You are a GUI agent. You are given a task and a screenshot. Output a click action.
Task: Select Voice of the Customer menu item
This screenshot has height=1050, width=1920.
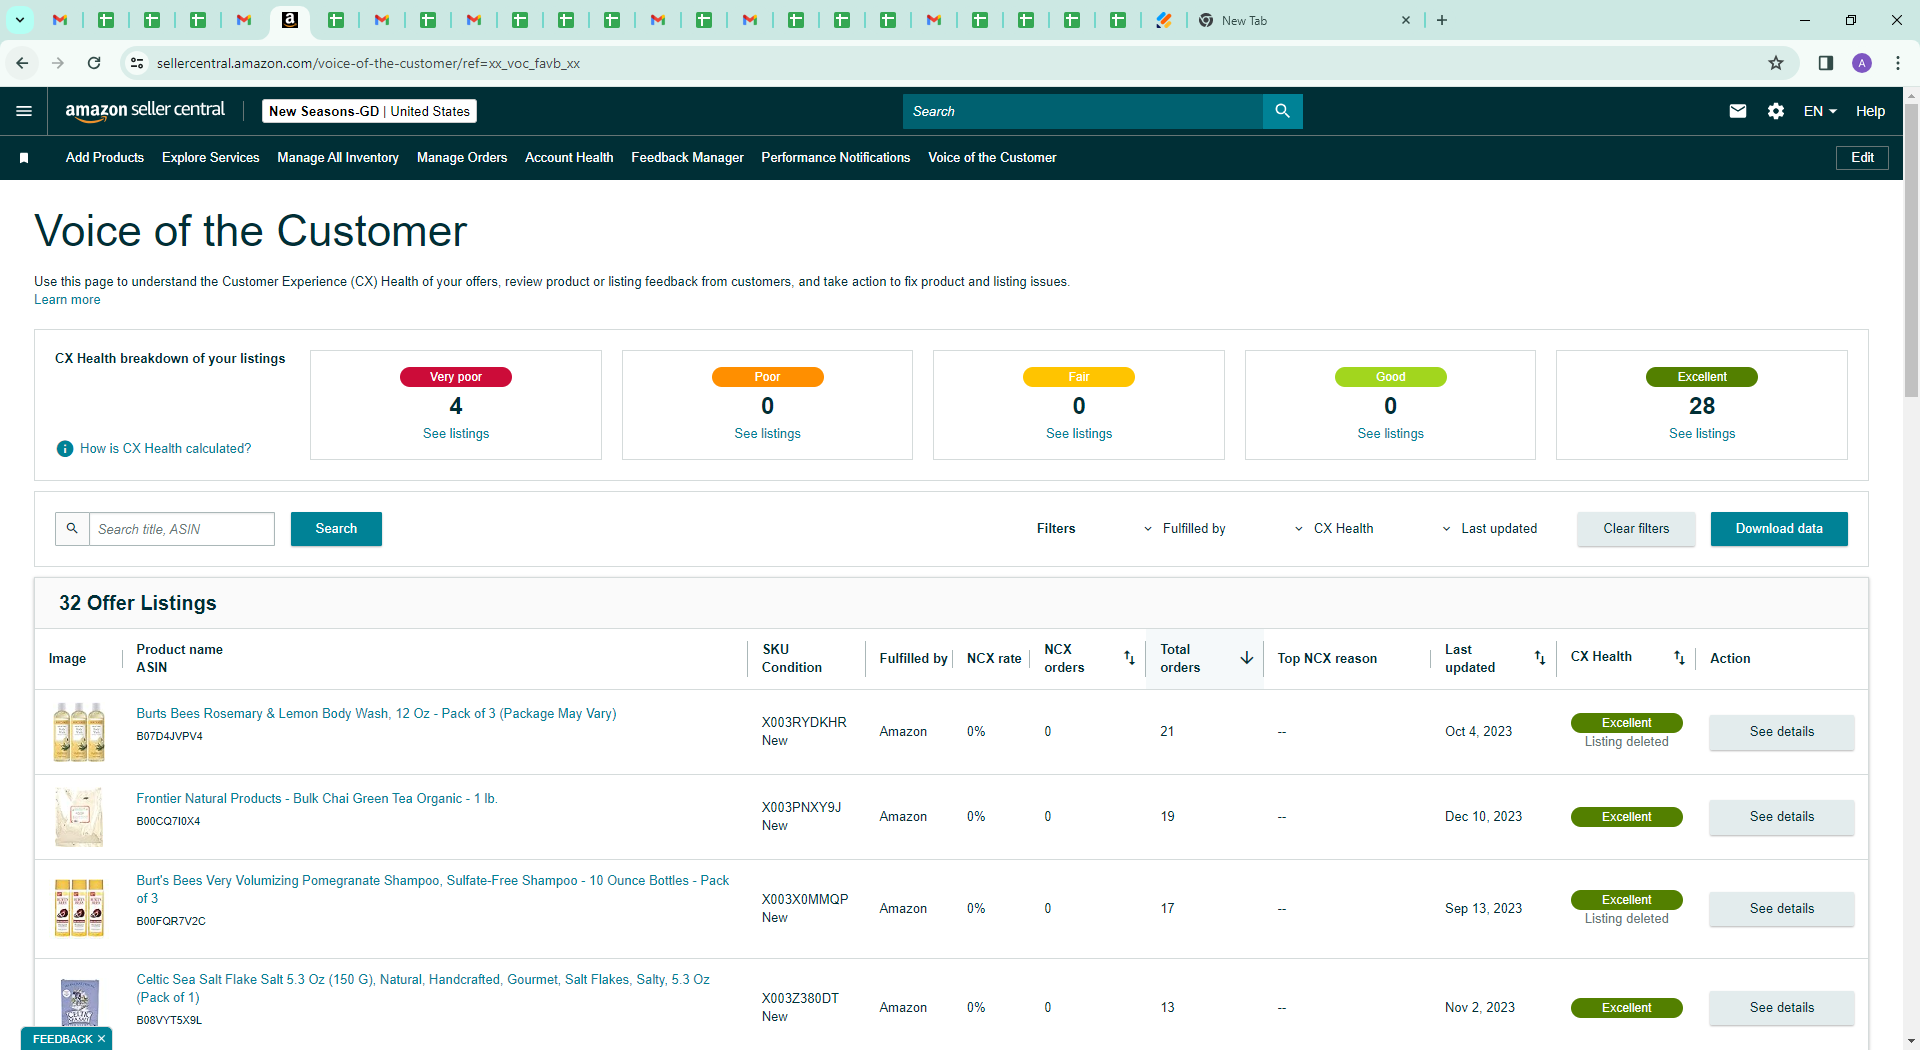[x=992, y=158]
